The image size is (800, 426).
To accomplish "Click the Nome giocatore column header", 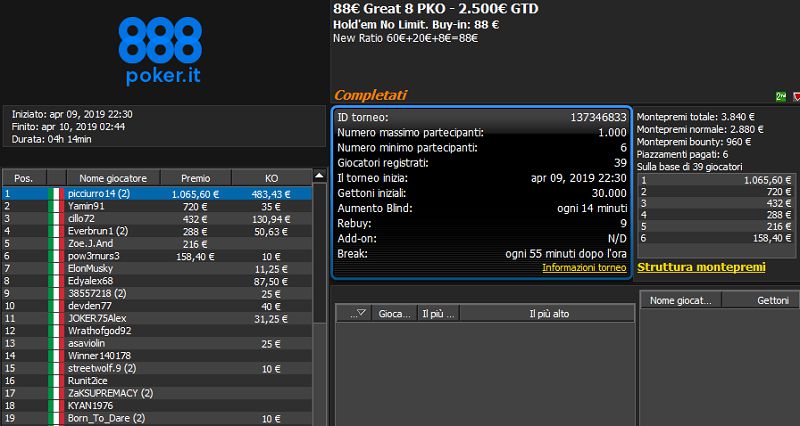I will click(x=105, y=178).
